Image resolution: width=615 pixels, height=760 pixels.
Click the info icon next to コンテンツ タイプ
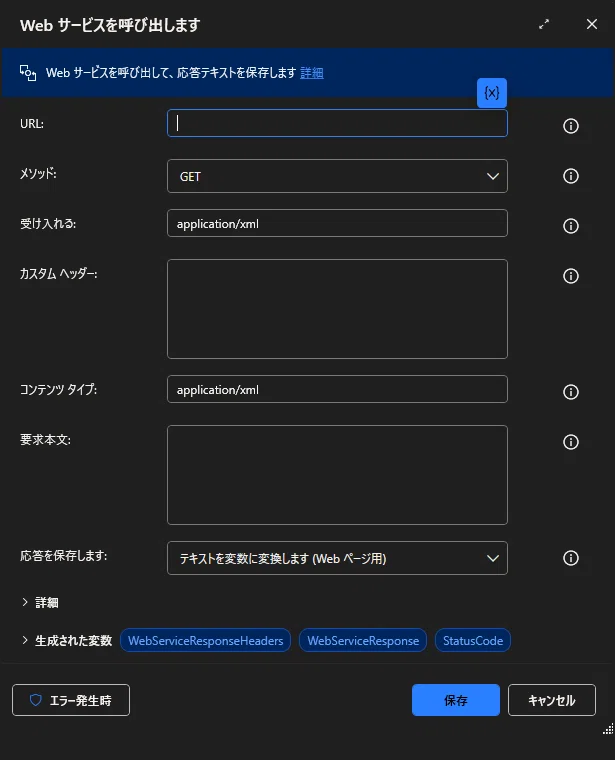[x=570, y=392]
